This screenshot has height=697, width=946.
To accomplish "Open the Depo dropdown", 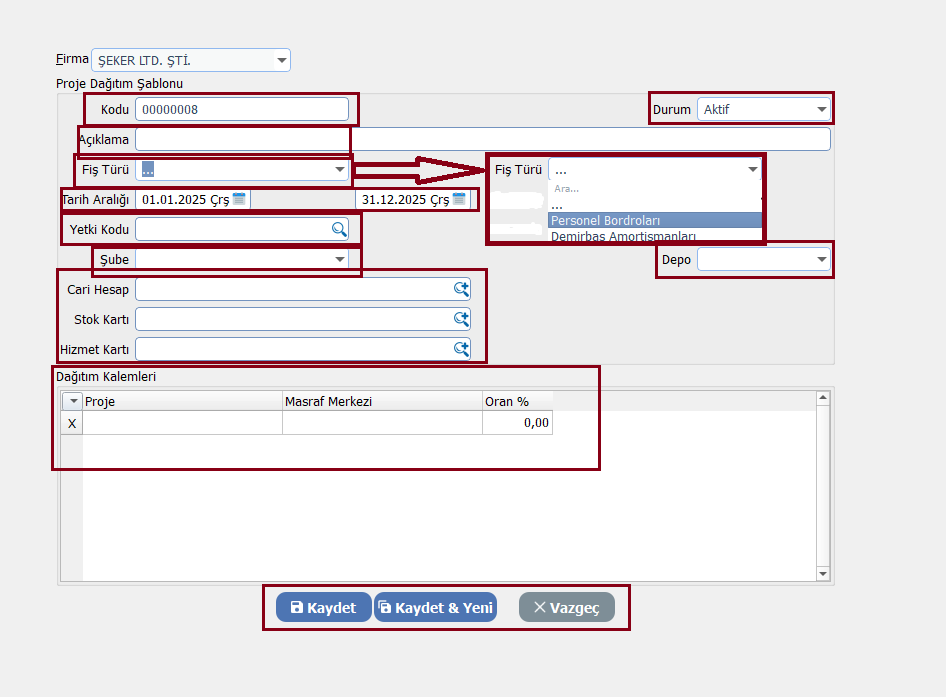I will [821, 260].
